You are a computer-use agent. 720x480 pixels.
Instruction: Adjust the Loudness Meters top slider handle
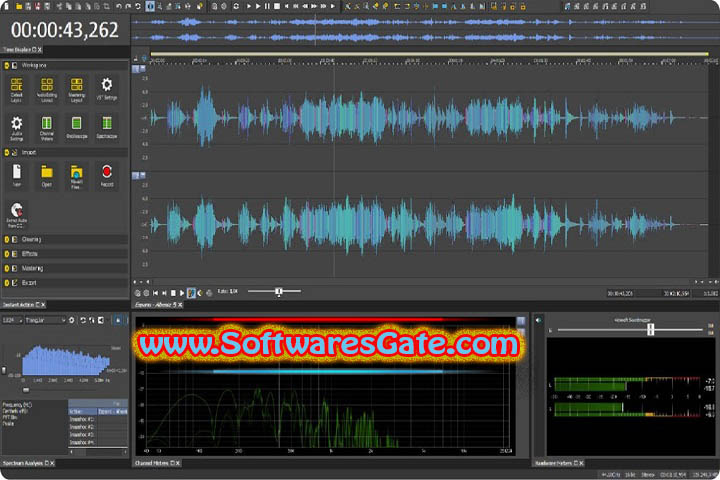[x=650, y=329]
